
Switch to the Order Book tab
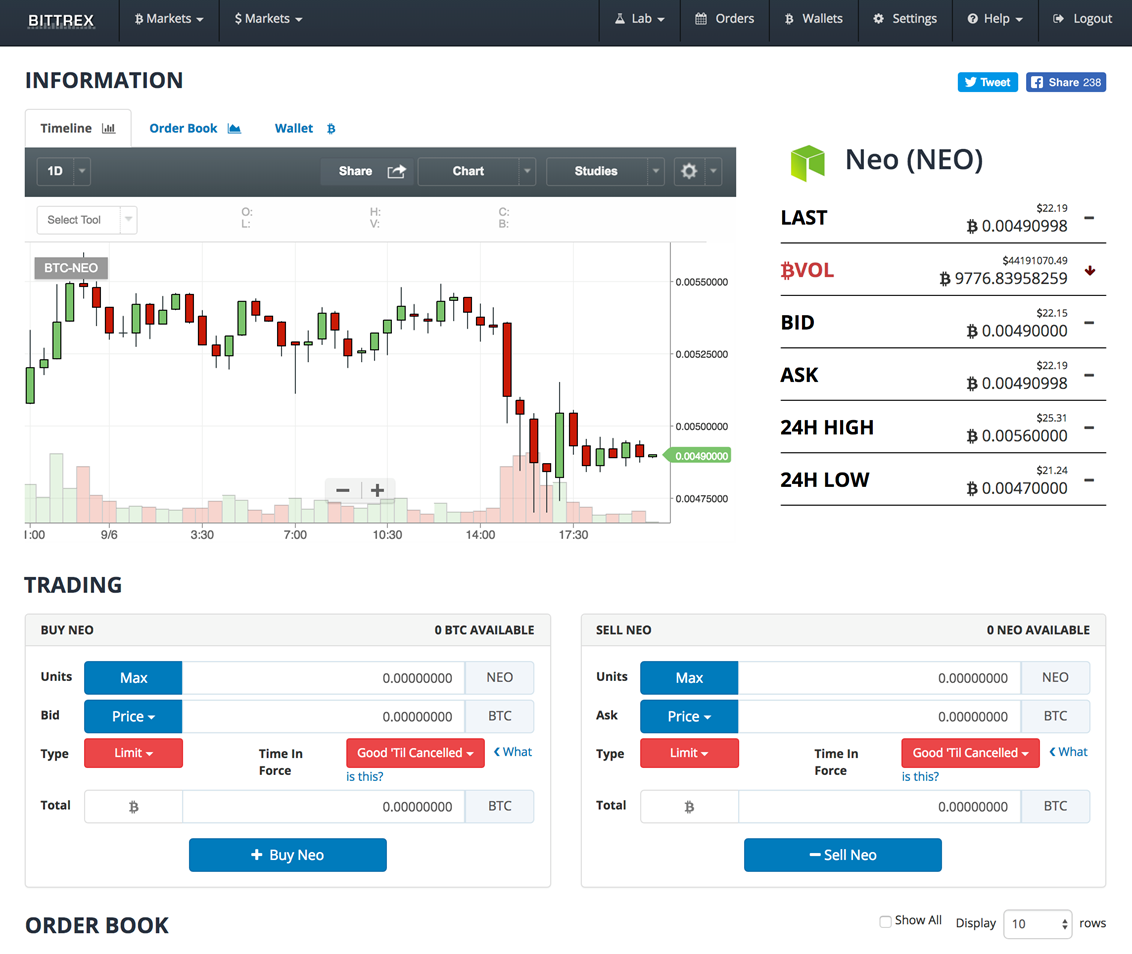coord(195,129)
